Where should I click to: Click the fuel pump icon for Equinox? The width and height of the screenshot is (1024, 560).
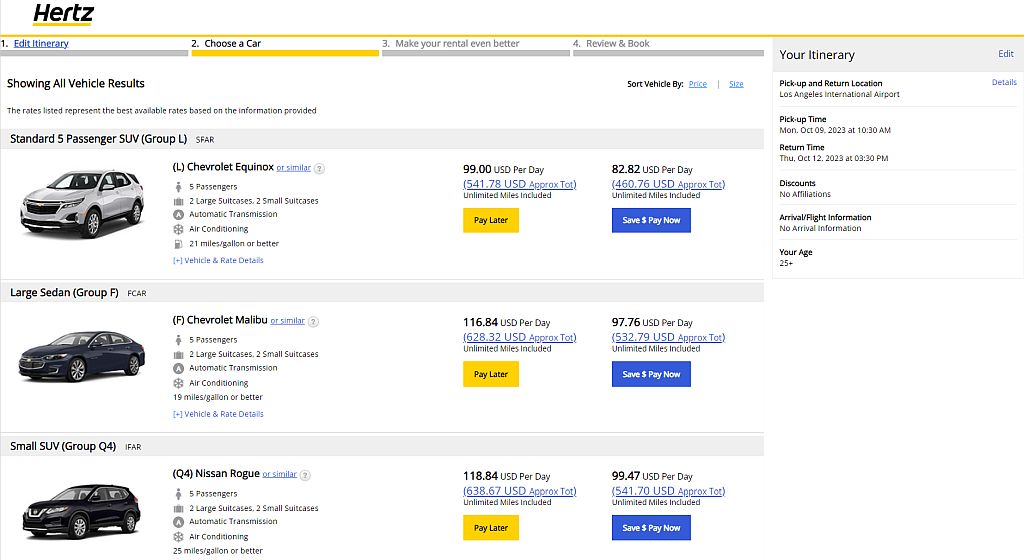coord(178,244)
